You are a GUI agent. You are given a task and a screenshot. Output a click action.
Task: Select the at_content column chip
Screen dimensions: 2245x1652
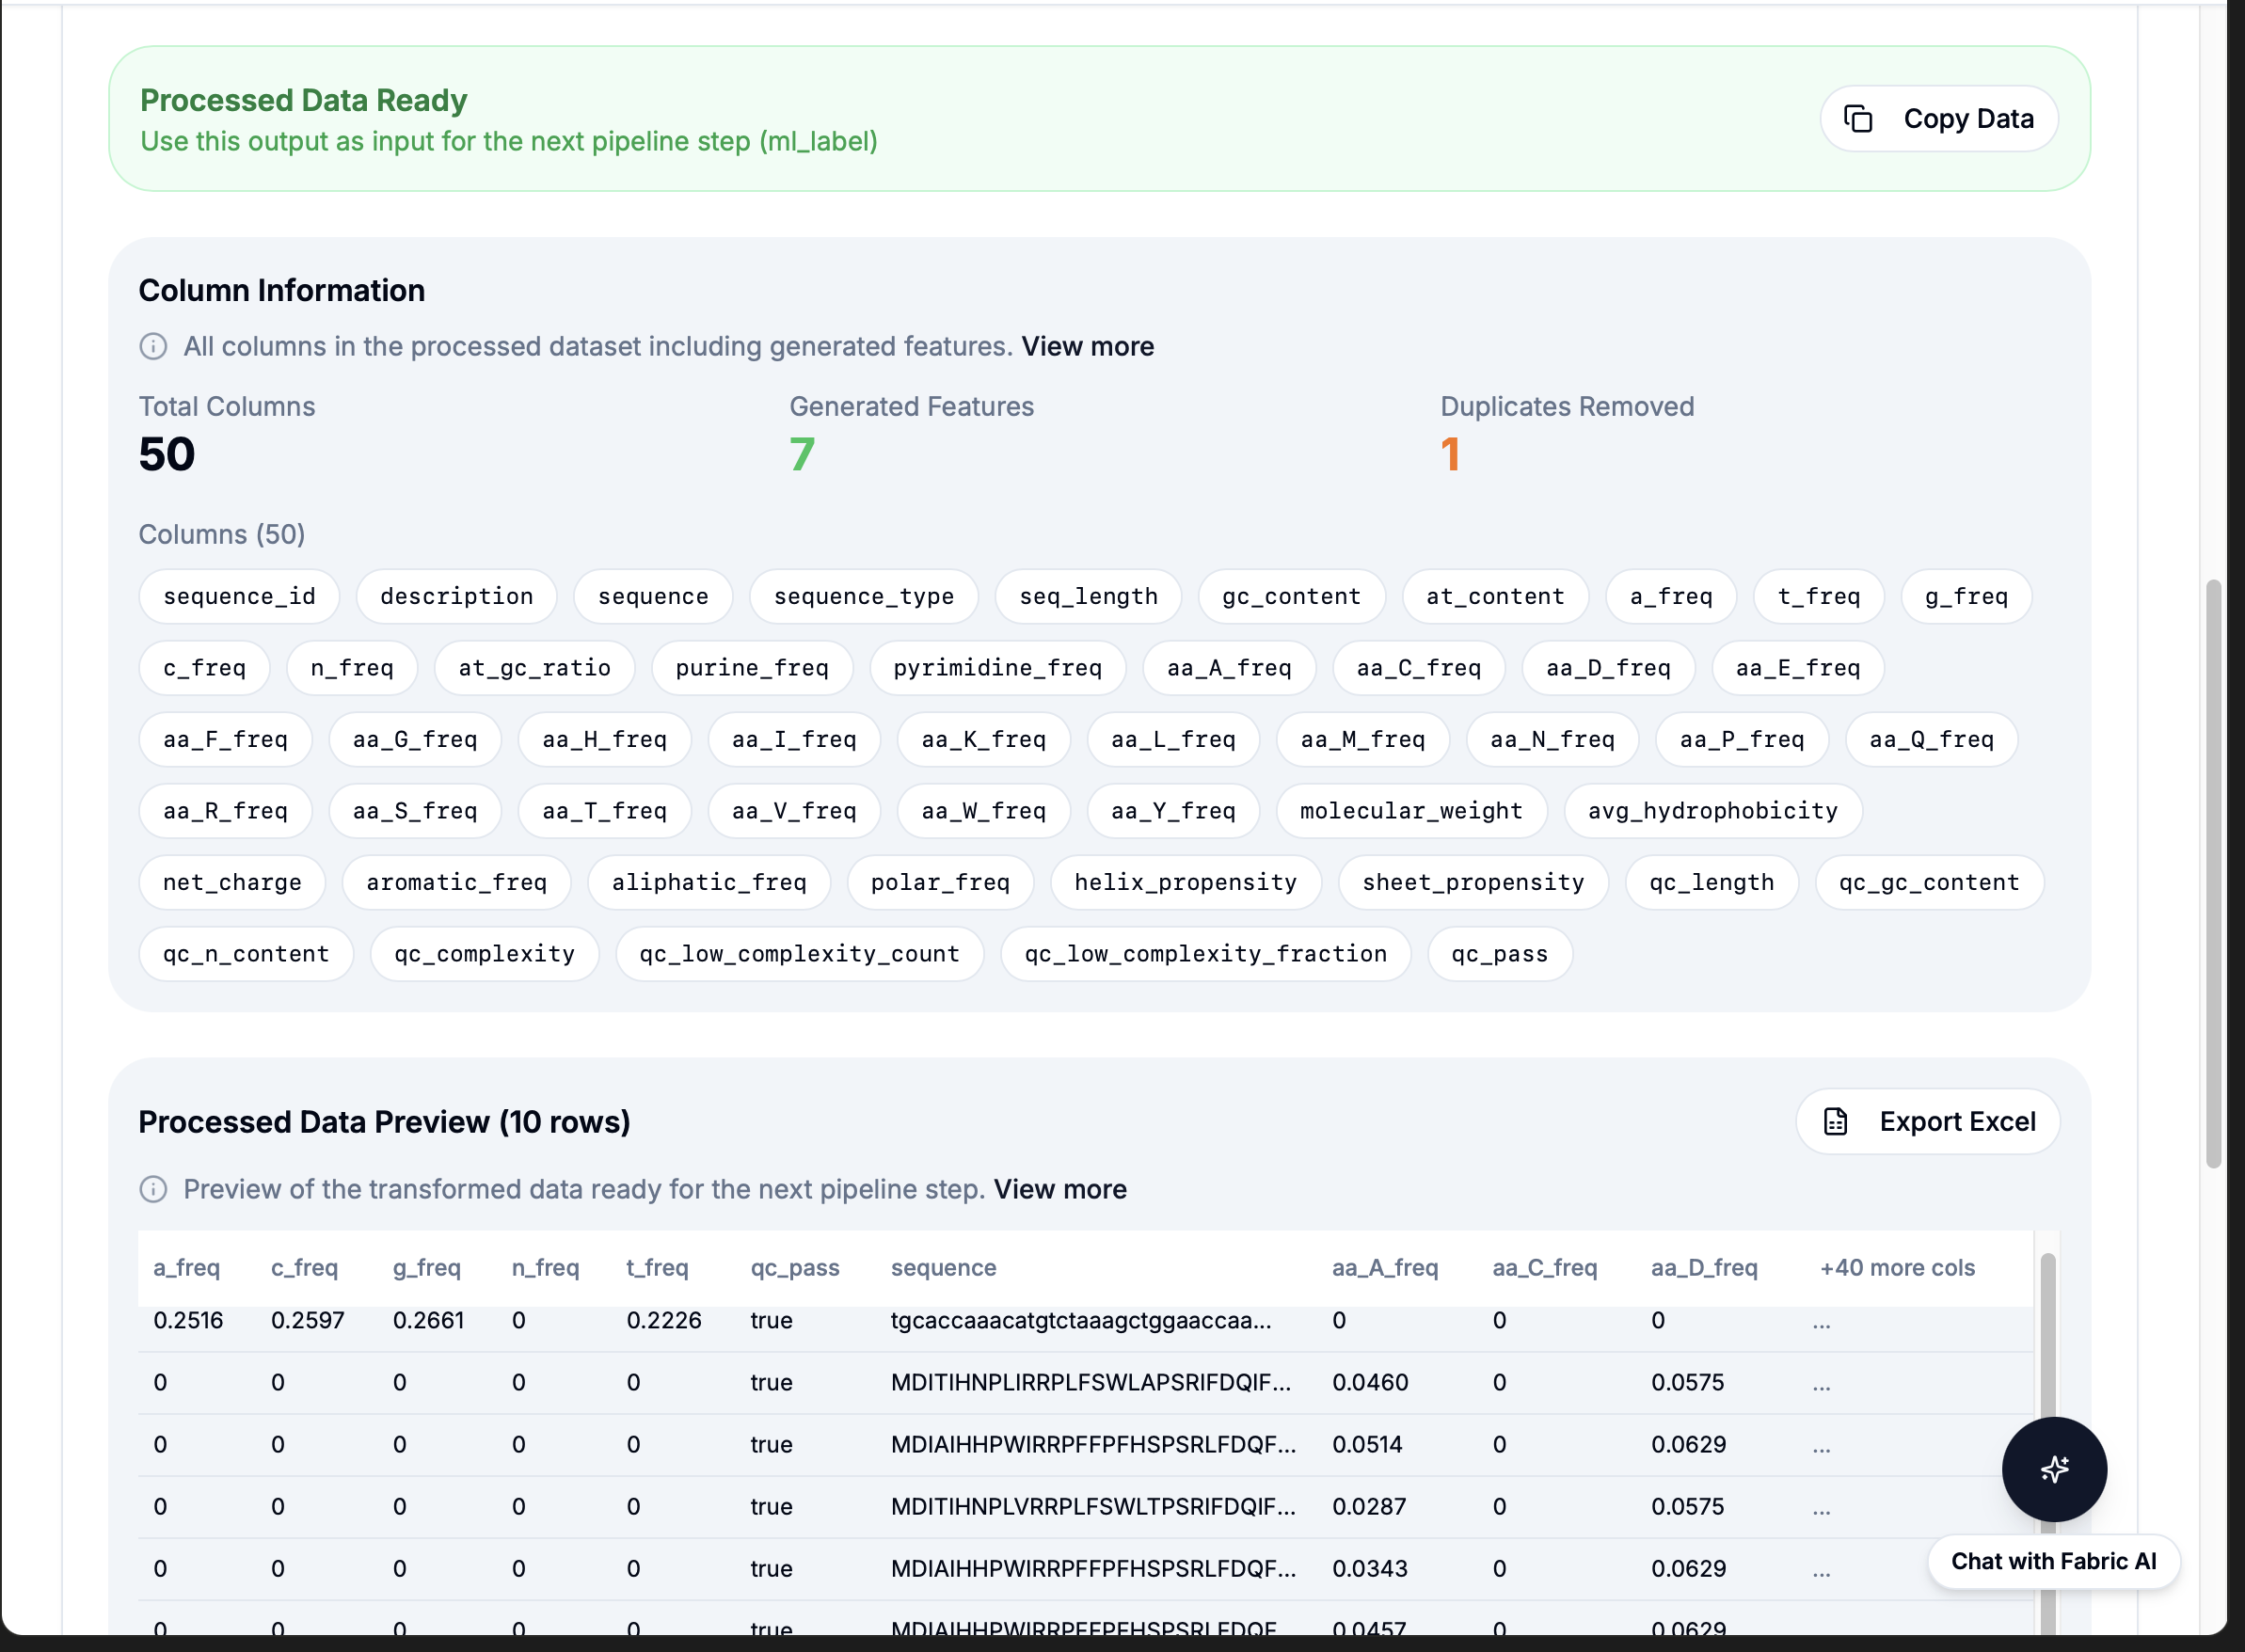(x=1495, y=596)
